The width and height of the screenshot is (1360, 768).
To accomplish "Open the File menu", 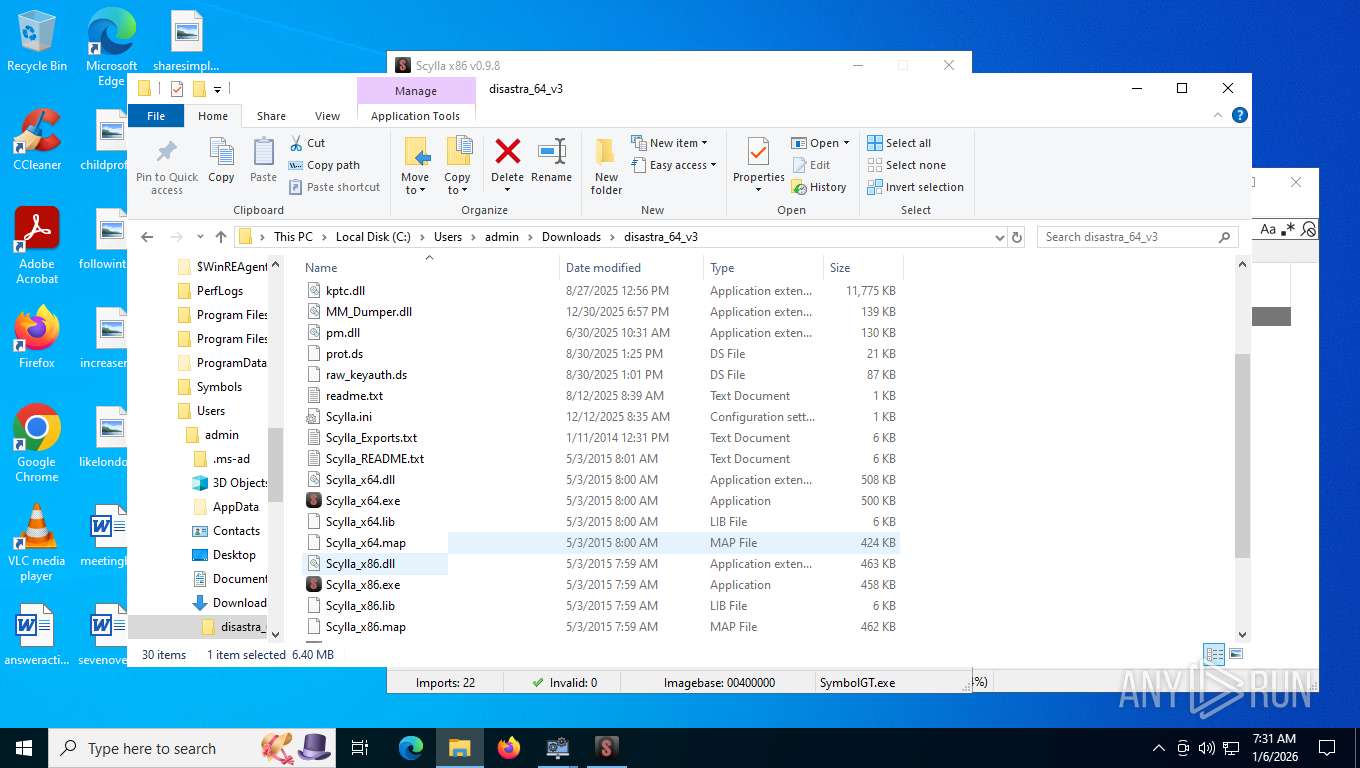I will pyautogui.click(x=156, y=116).
